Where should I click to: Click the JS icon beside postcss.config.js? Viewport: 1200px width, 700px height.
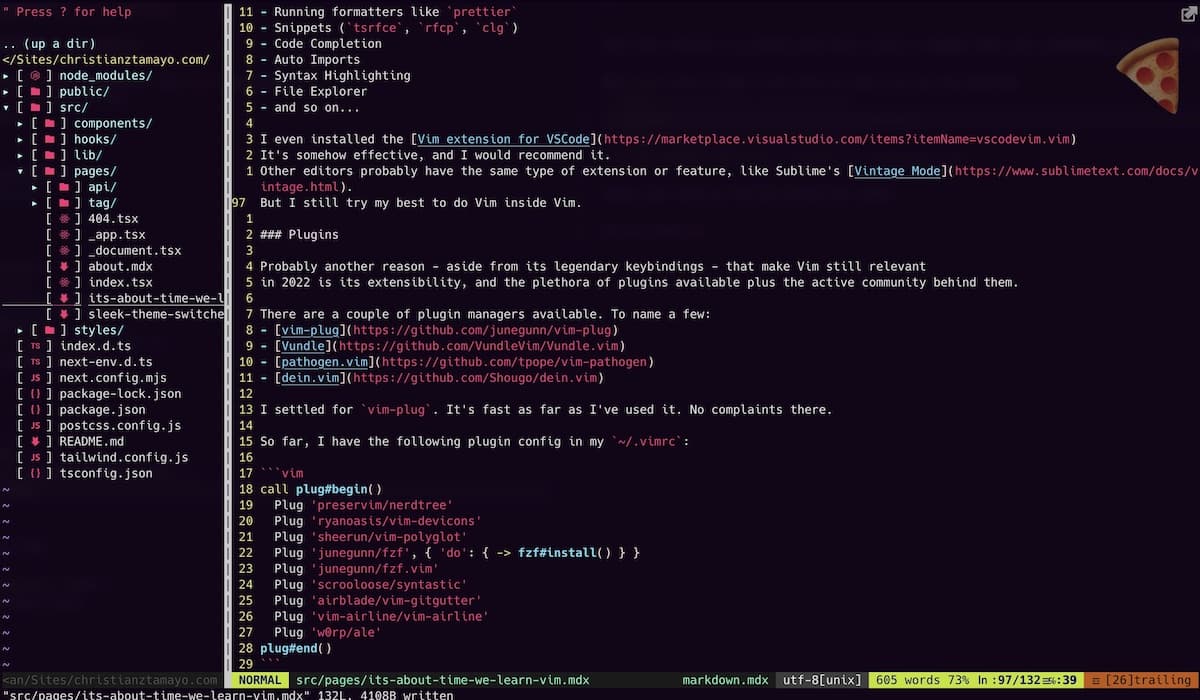36,426
